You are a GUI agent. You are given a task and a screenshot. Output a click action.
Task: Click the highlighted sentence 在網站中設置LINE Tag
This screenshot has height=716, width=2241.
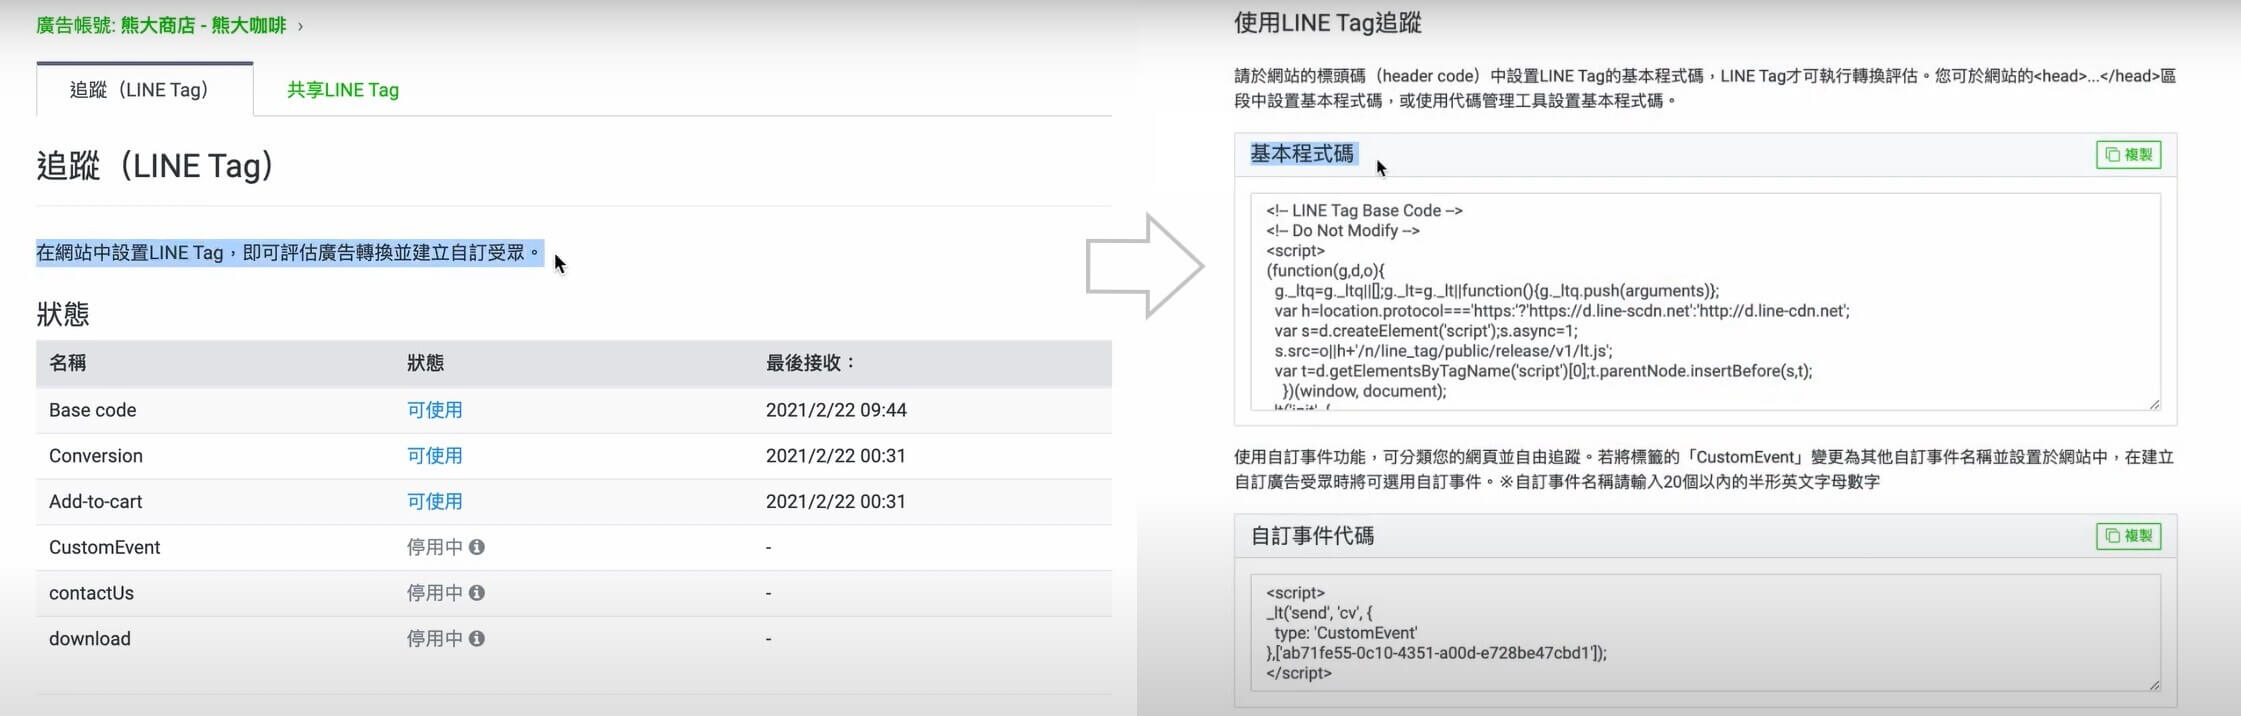(289, 253)
